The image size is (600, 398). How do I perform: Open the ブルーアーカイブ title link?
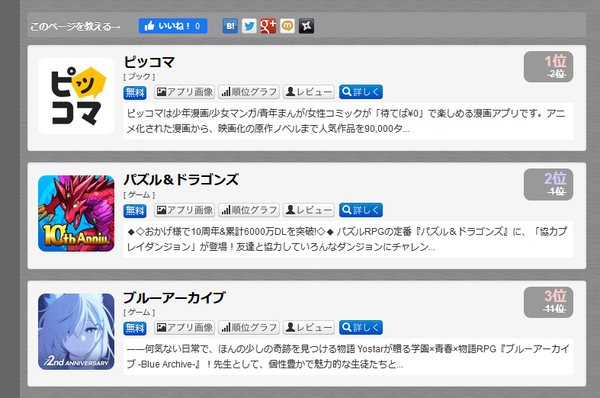click(174, 297)
